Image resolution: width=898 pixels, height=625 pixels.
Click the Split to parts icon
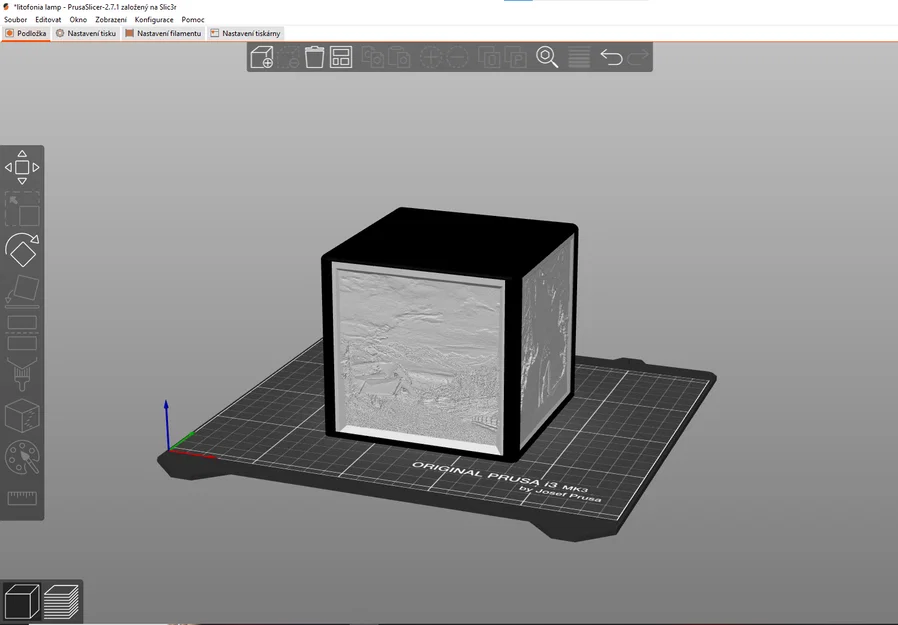515,57
